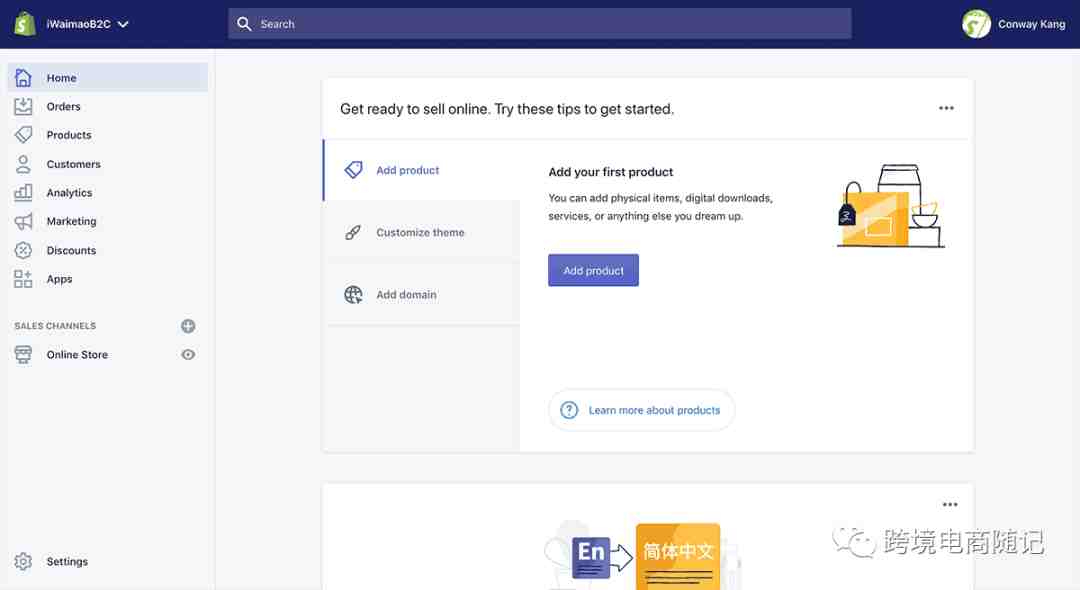Click the Shopify bag logo
This screenshot has width=1080, height=590.
(25, 24)
